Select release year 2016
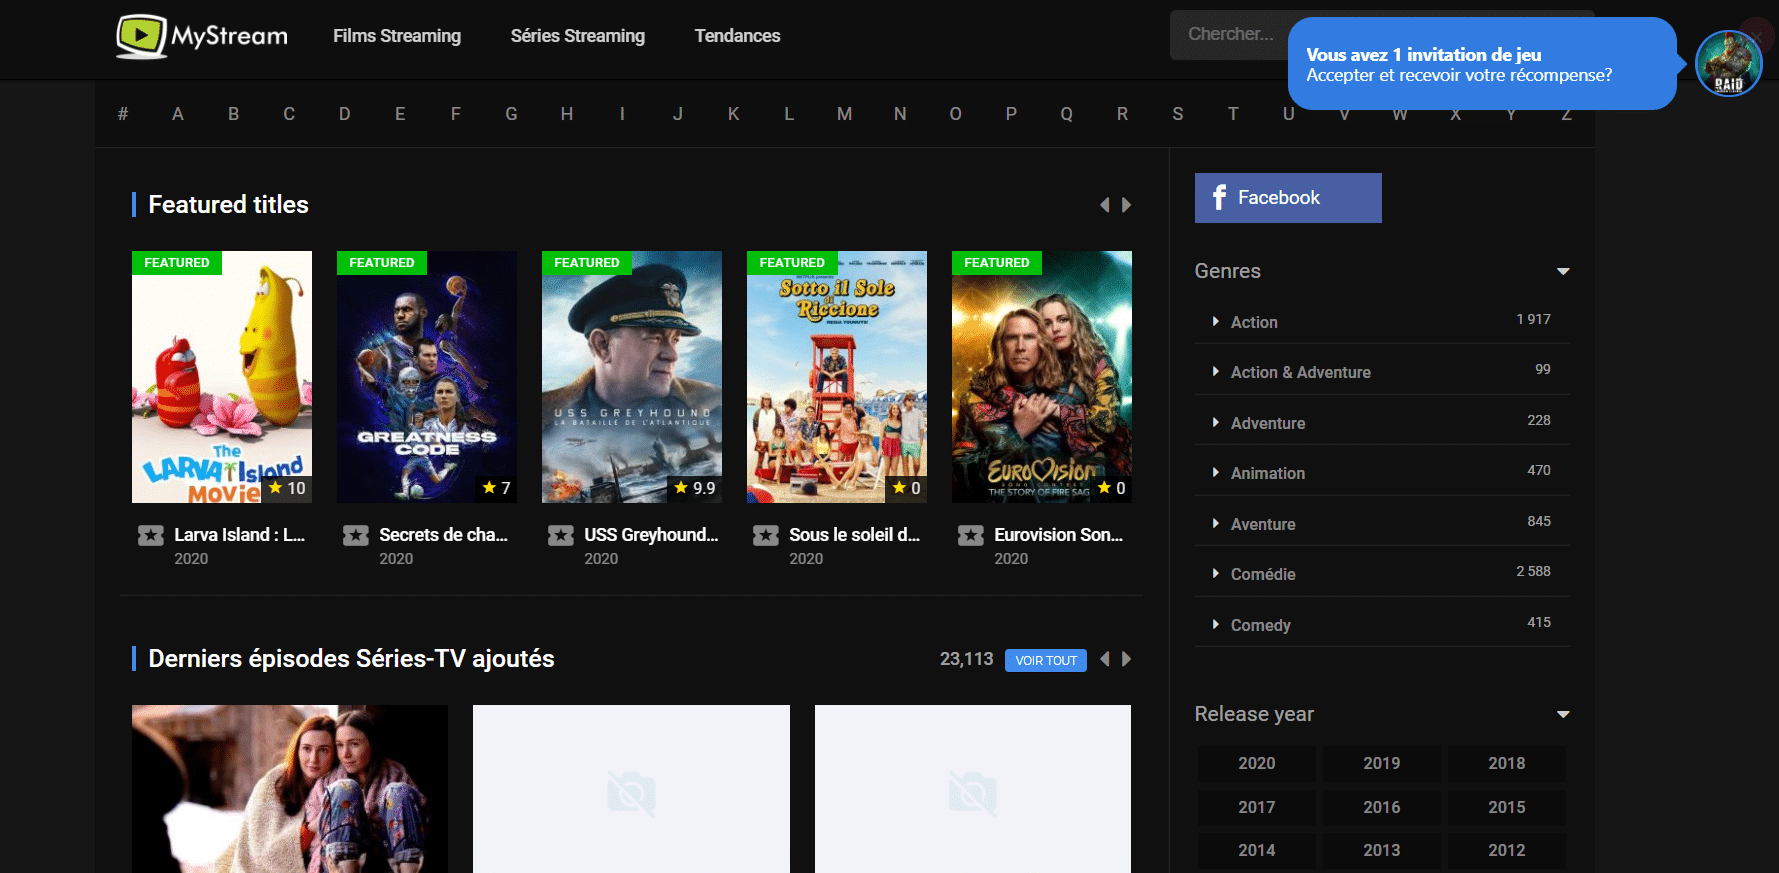This screenshot has width=1779, height=873. (1382, 807)
